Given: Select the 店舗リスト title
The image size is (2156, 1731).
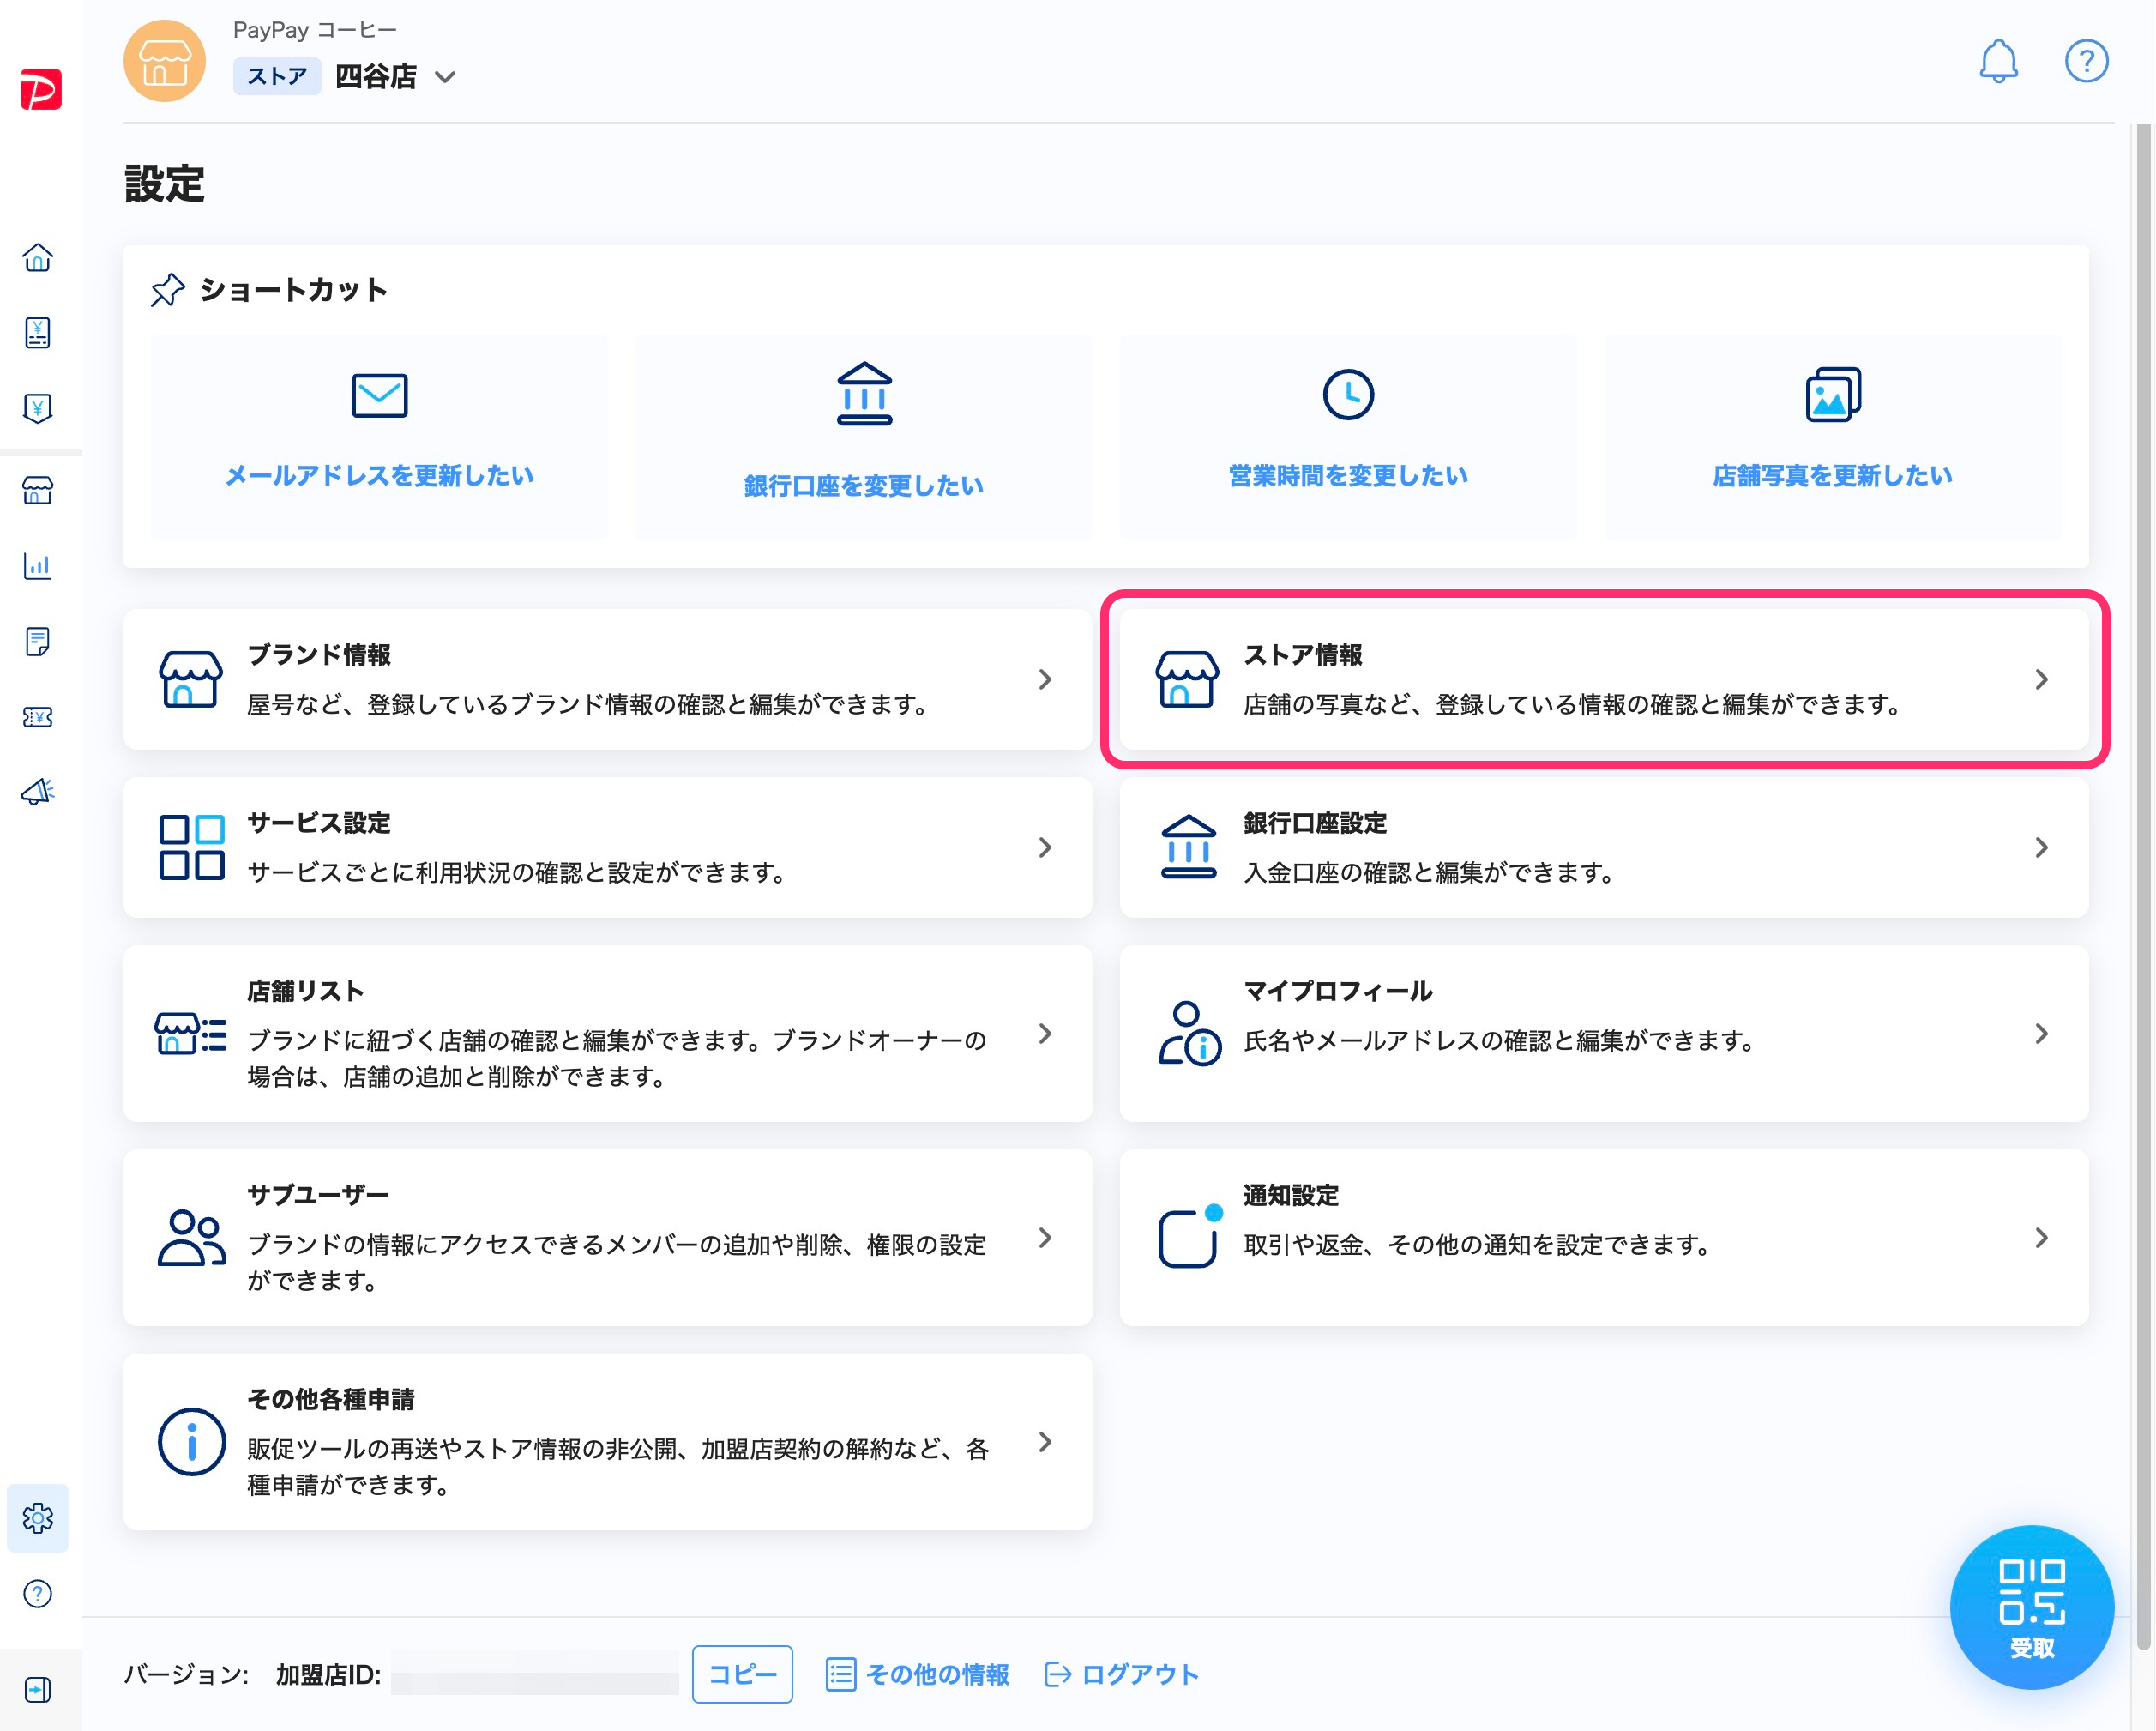Looking at the screenshot, I should coord(306,991).
